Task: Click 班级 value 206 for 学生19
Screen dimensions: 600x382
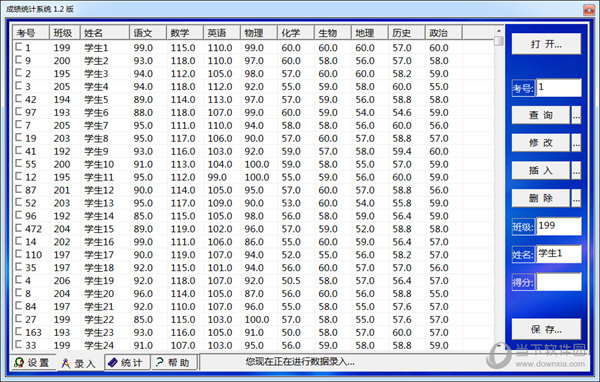Action: [x=62, y=281]
